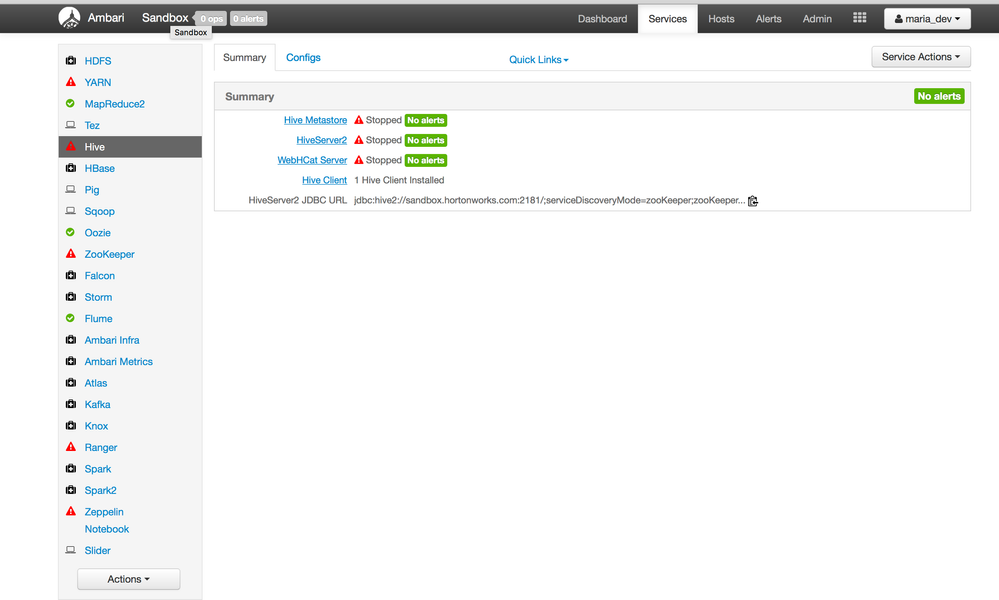The image size is (999, 600).
Task: Select the Kafka service link
Action: (x=97, y=404)
